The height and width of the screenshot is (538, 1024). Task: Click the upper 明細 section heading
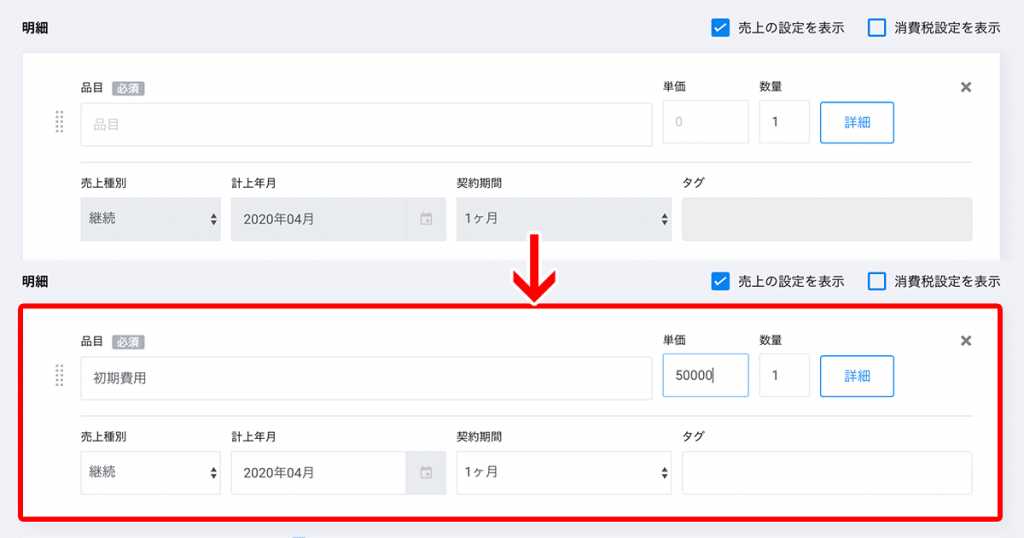pyautogui.click(x=35, y=28)
